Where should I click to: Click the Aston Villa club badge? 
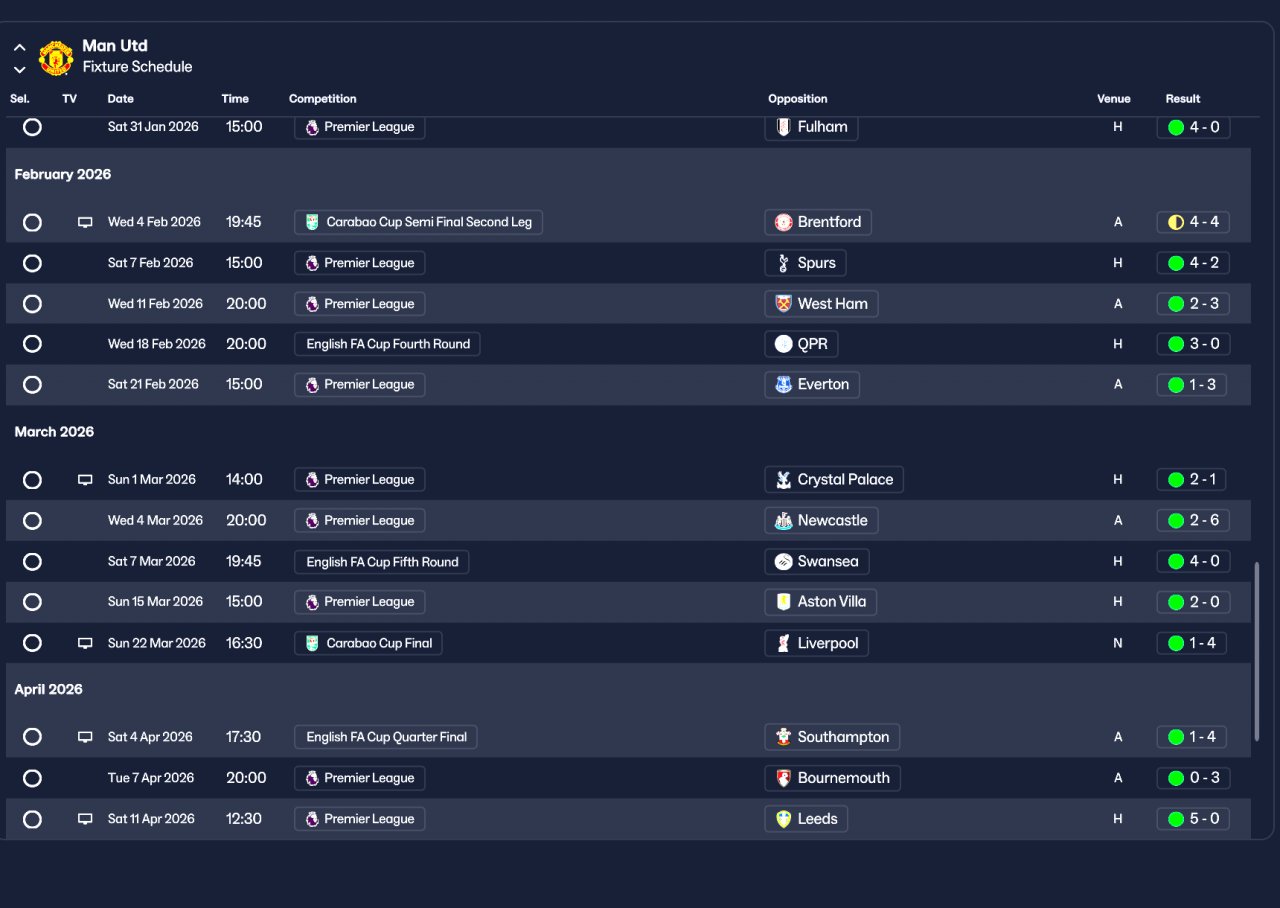[x=783, y=602]
